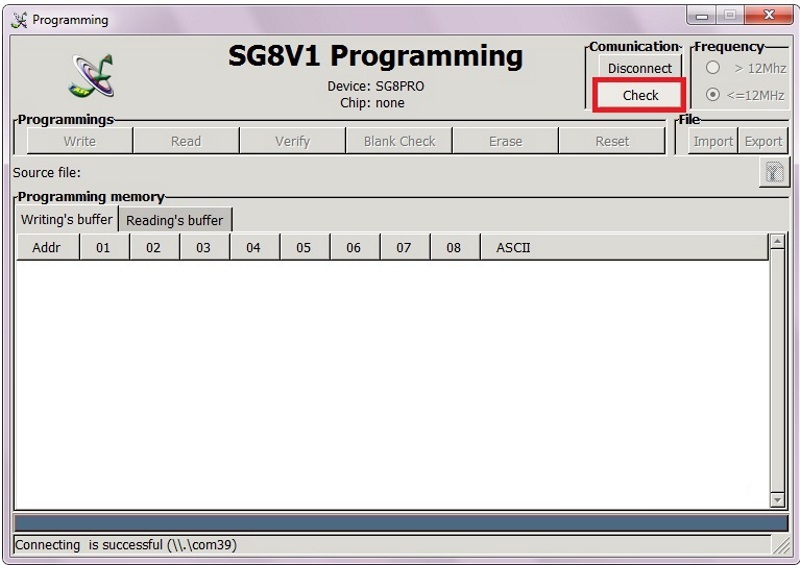Click the Reset button
800x565 pixels.
(x=612, y=141)
